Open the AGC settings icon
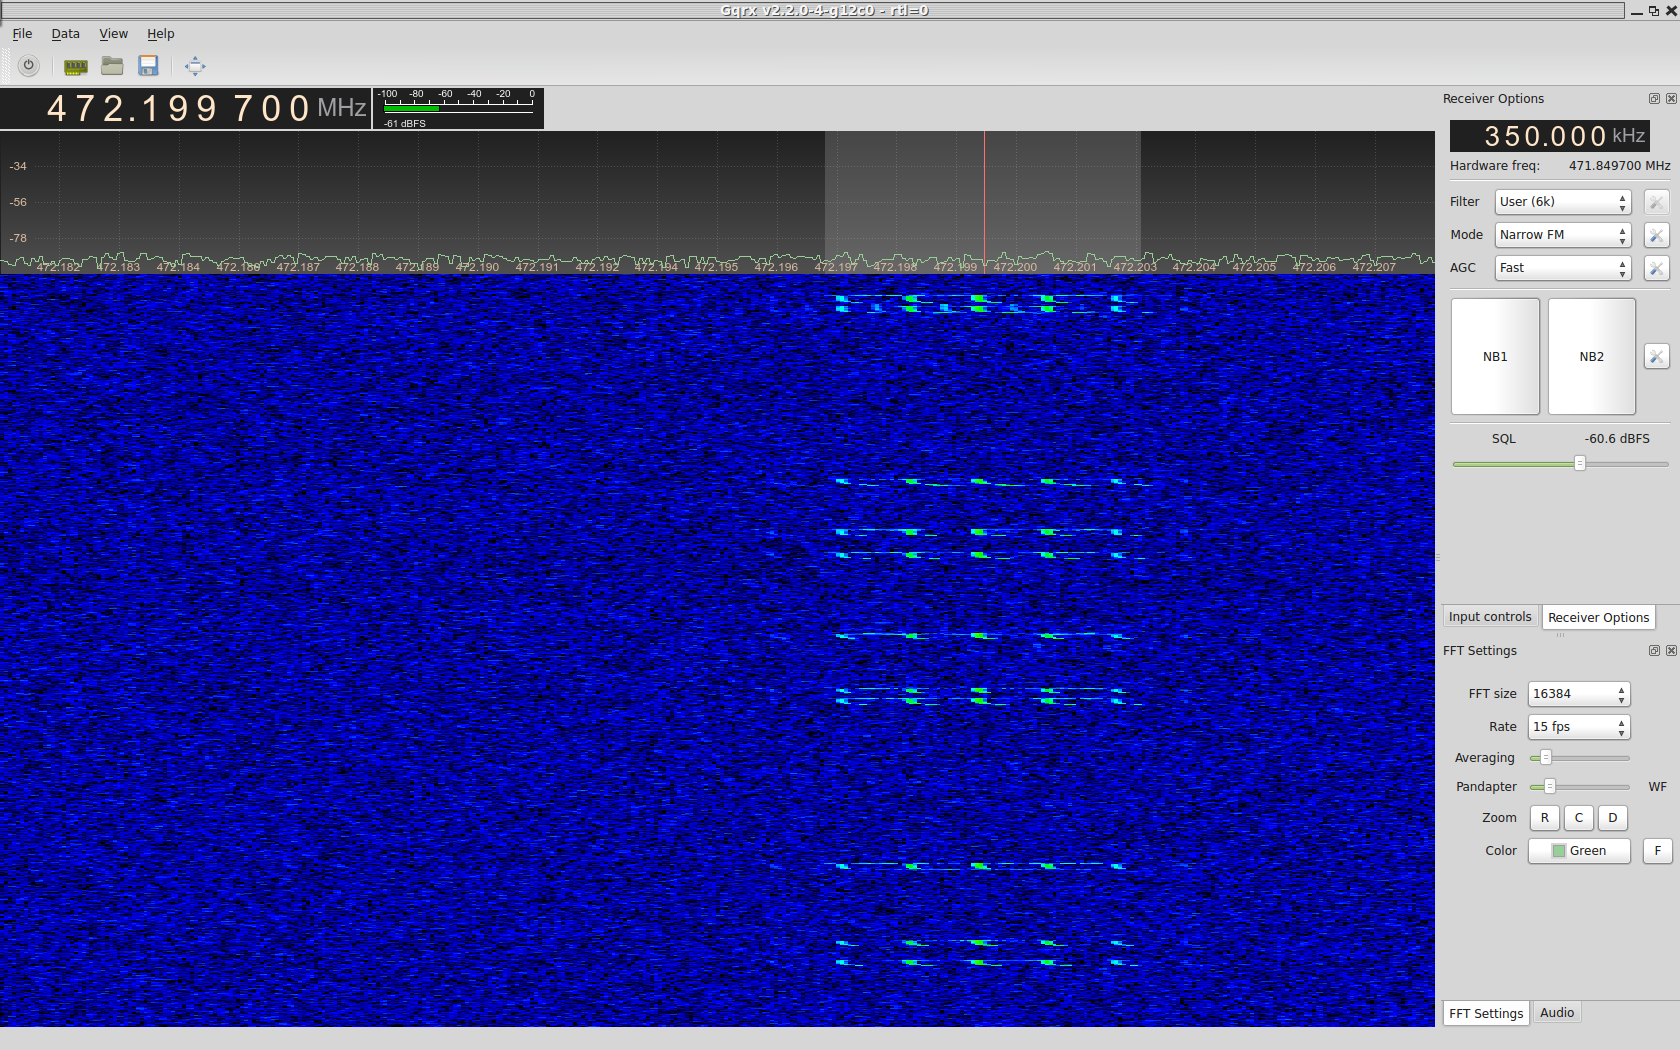 click(x=1656, y=268)
